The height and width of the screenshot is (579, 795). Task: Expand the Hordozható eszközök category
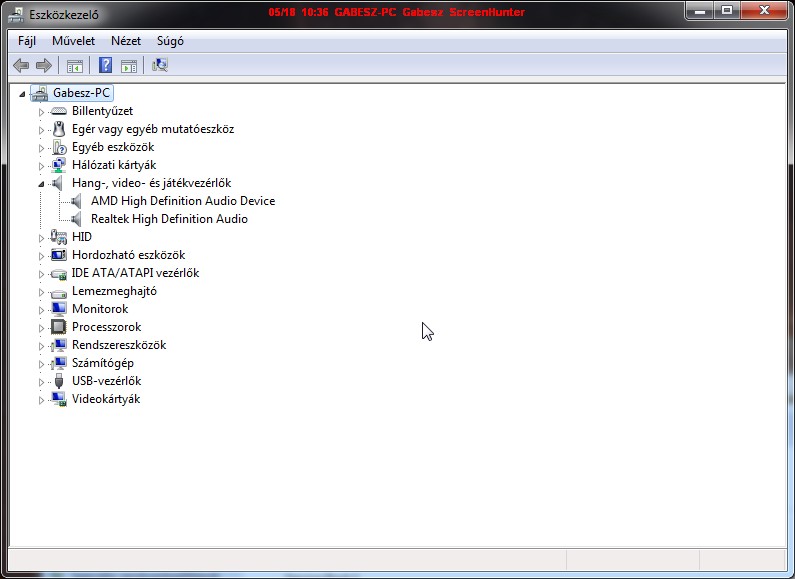pyautogui.click(x=41, y=256)
